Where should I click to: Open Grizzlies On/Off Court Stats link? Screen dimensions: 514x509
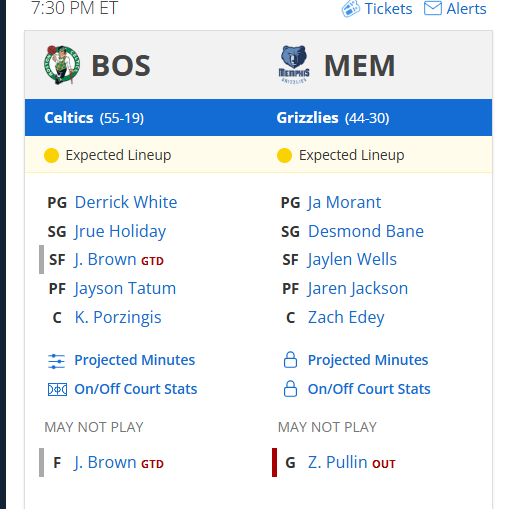369,389
